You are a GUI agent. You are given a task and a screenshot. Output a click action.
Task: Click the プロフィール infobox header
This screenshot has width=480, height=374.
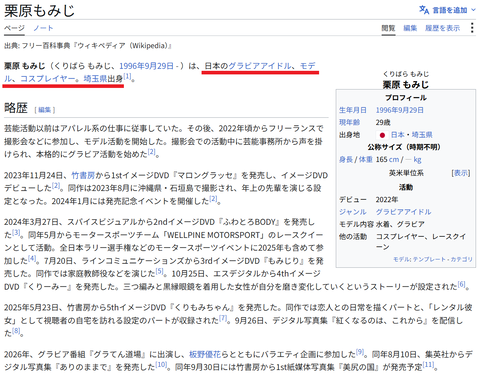[x=406, y=98]
